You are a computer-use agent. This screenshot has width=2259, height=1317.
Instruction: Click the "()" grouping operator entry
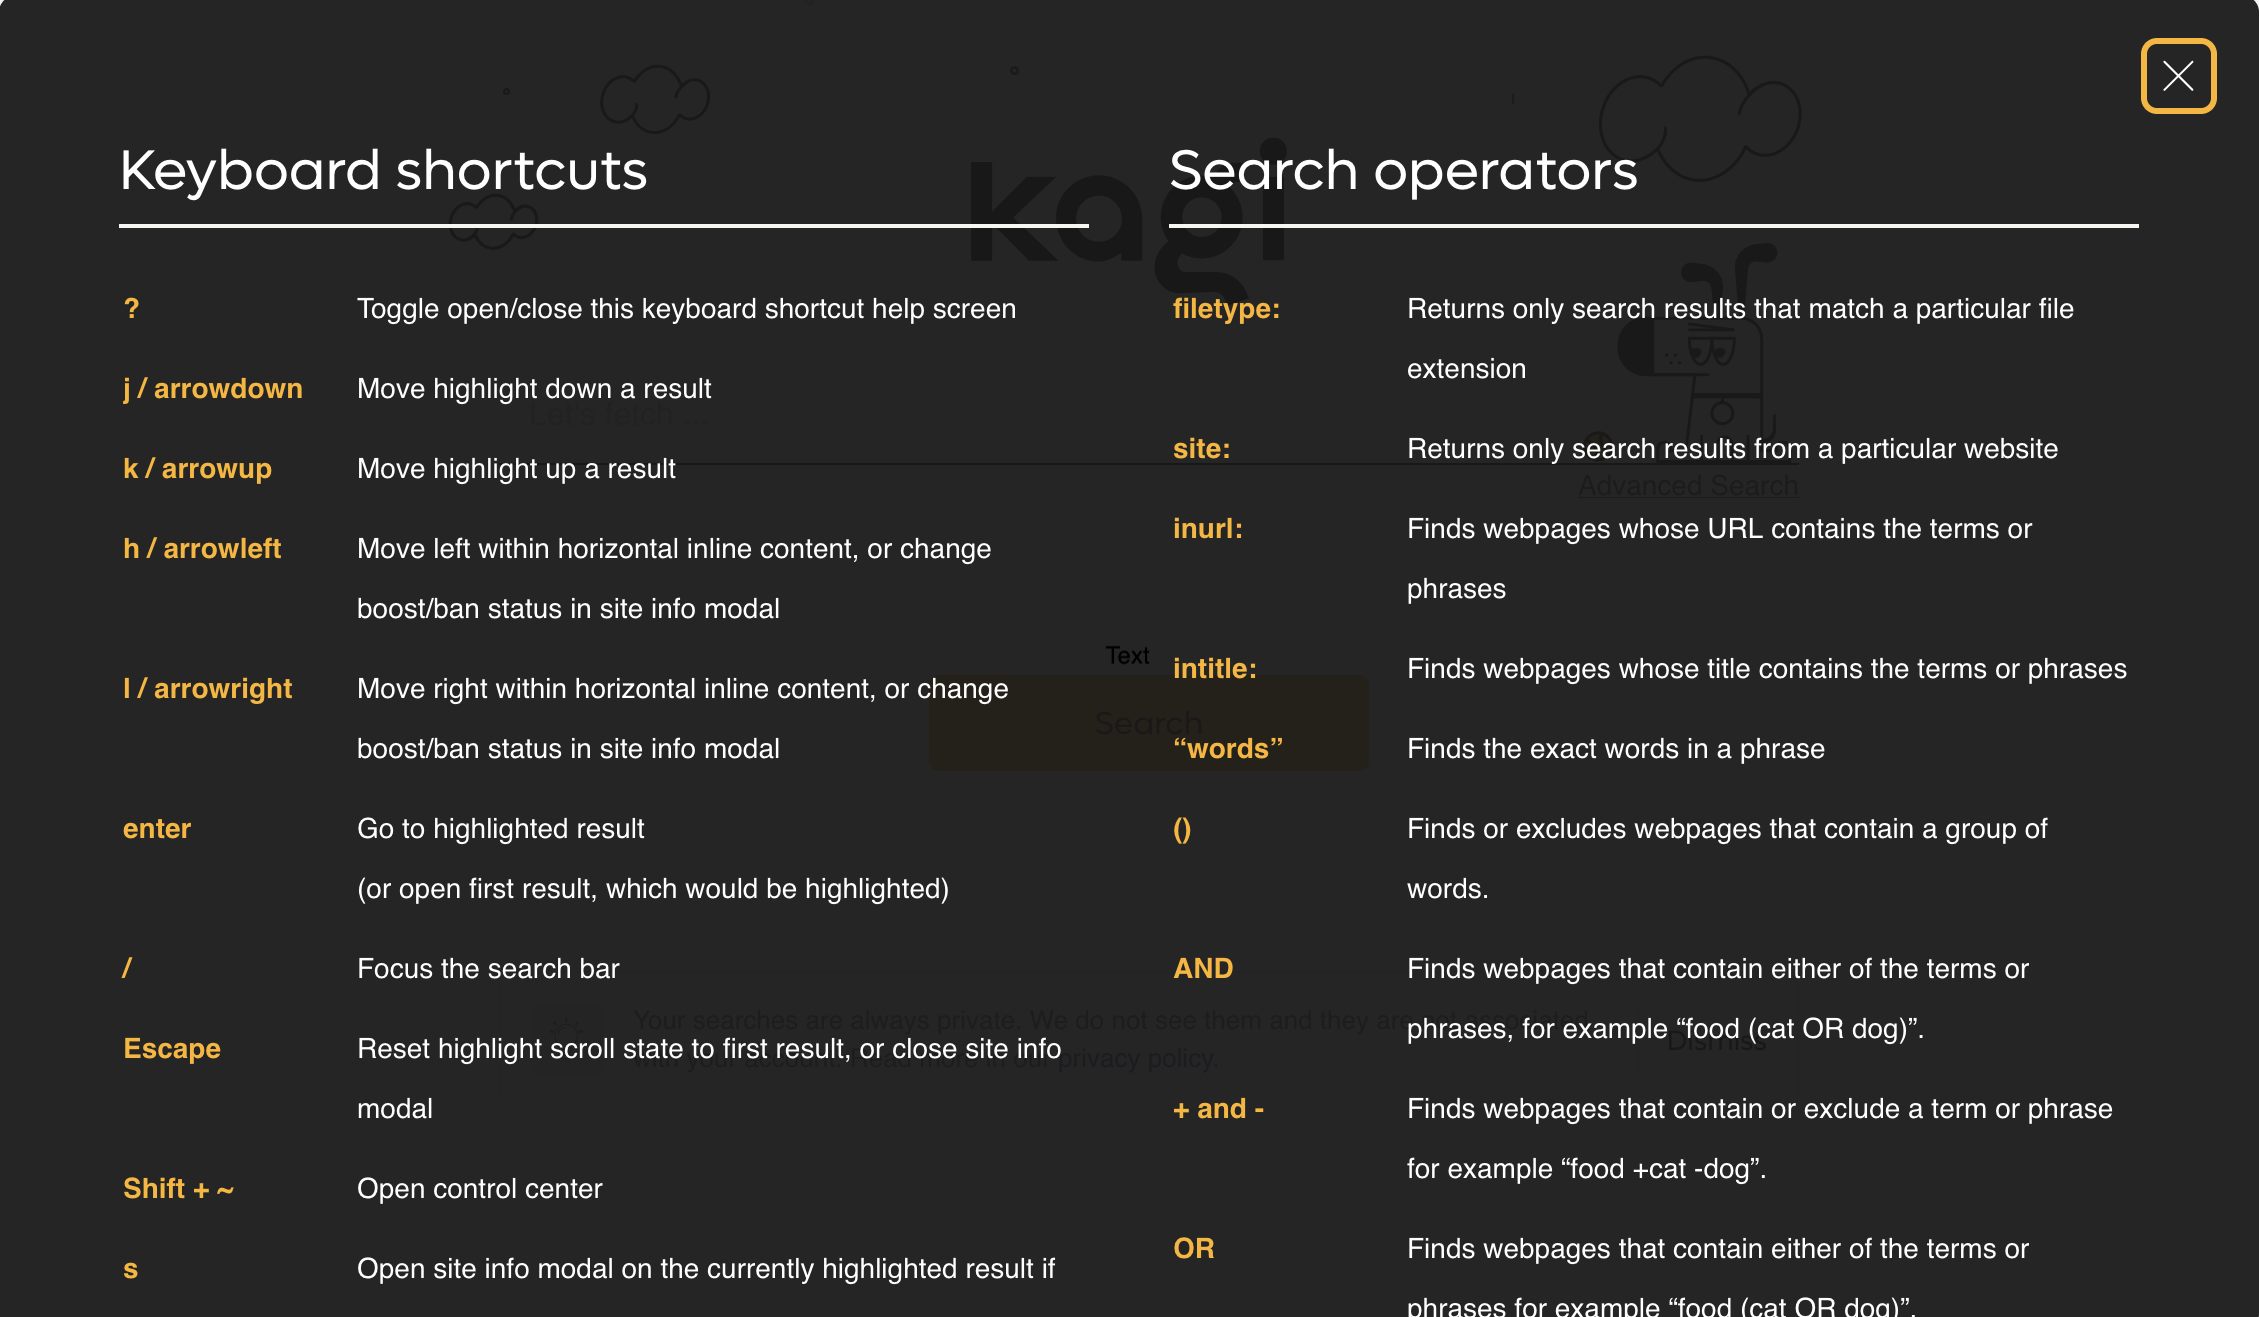coord(1181,829)
